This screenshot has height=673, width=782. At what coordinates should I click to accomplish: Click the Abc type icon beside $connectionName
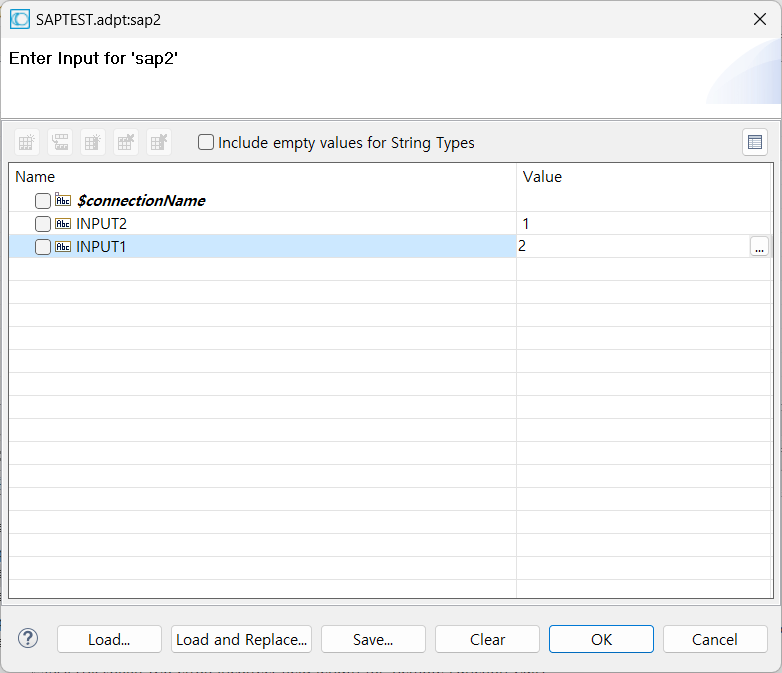tap(63, 200)
